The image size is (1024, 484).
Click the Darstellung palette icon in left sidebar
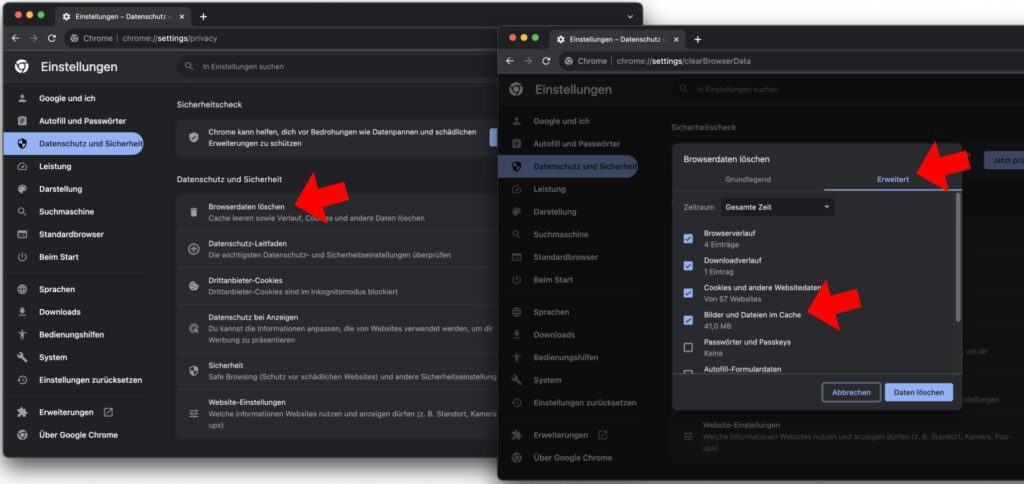click(x=22, y=189)
